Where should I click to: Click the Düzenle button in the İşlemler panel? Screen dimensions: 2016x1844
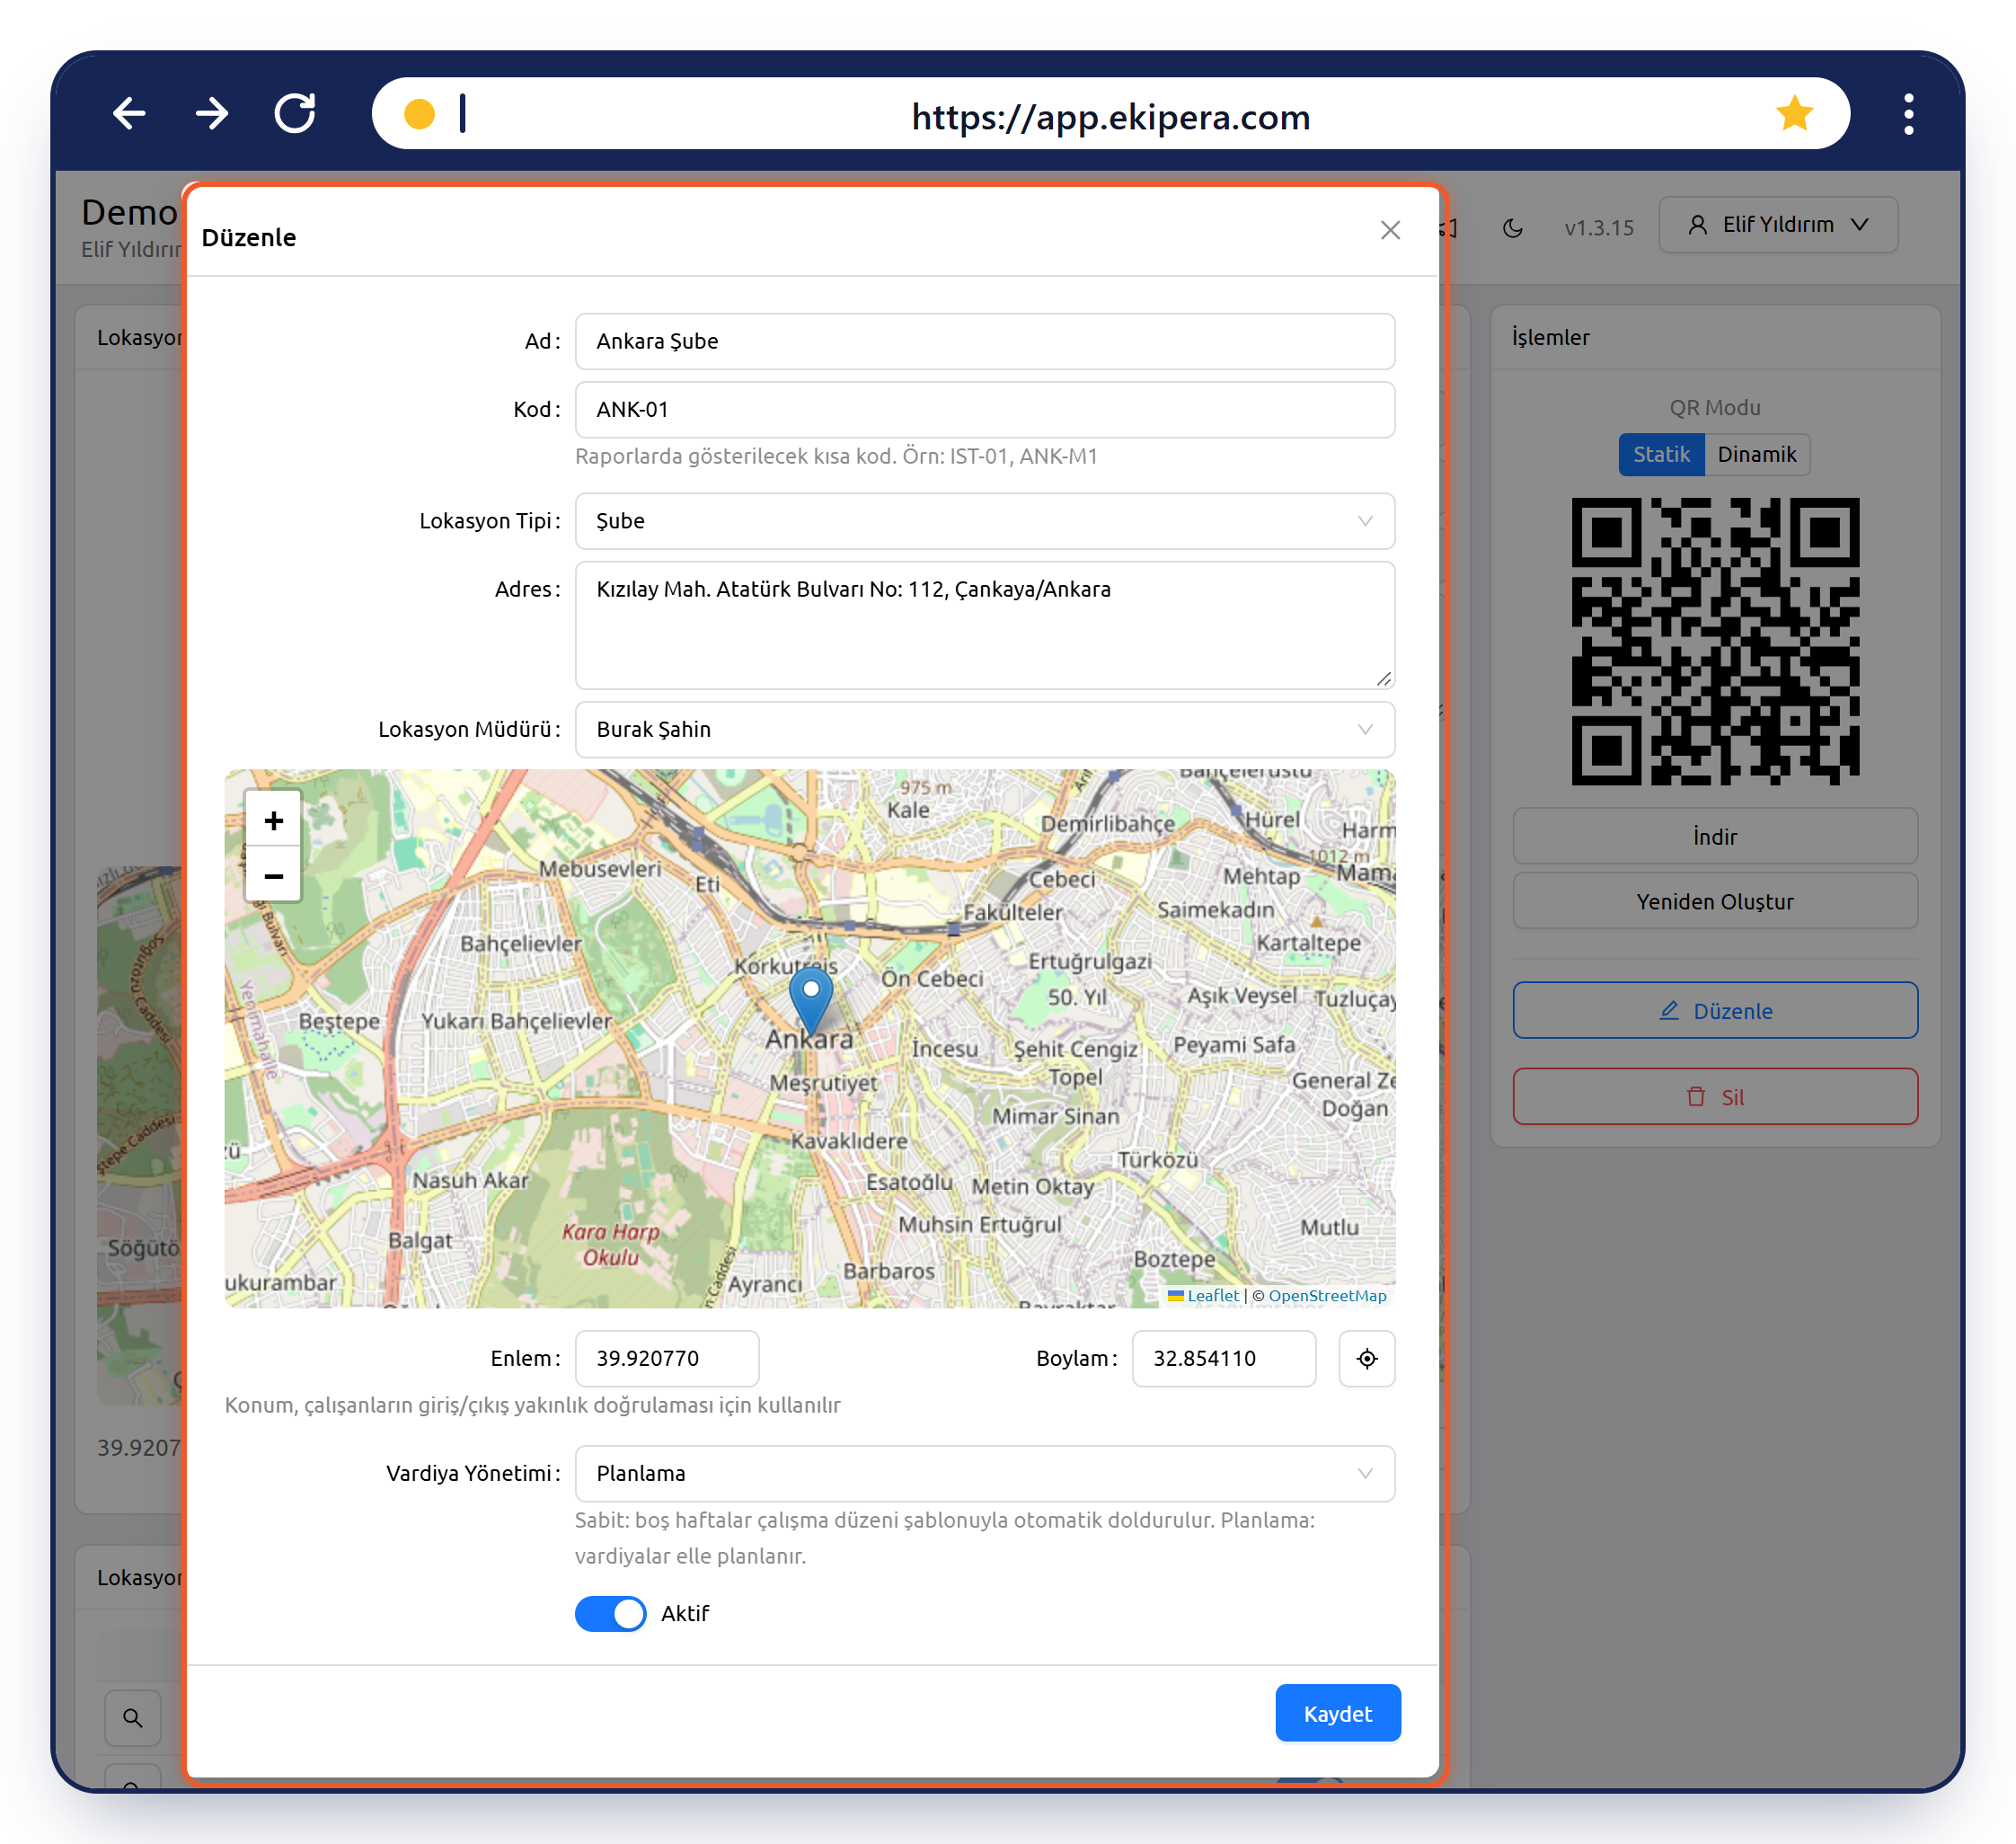(x=1715, y=1010)
